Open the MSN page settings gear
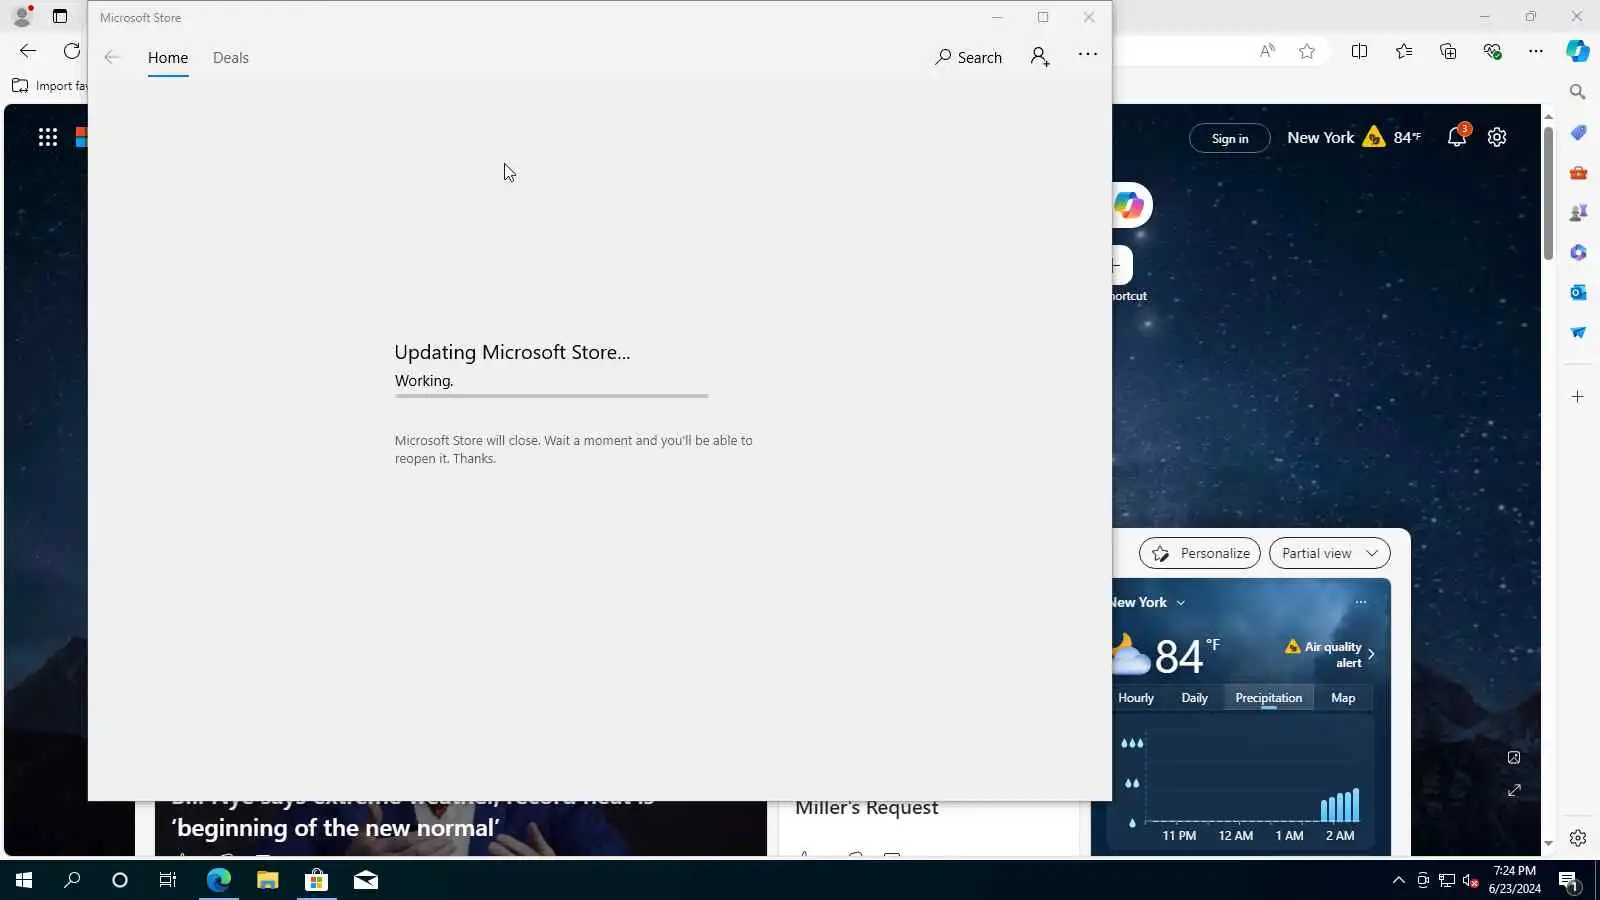The width and height of the screenshot is (1600, 900). click(x=1497, y=137)
